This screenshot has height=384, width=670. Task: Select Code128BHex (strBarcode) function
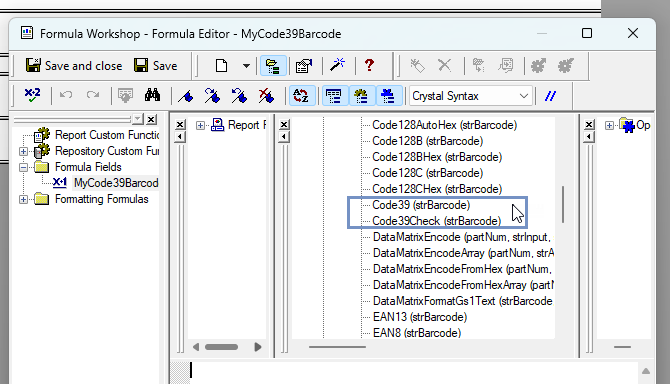pyautogui.click(x=437, y=157)
